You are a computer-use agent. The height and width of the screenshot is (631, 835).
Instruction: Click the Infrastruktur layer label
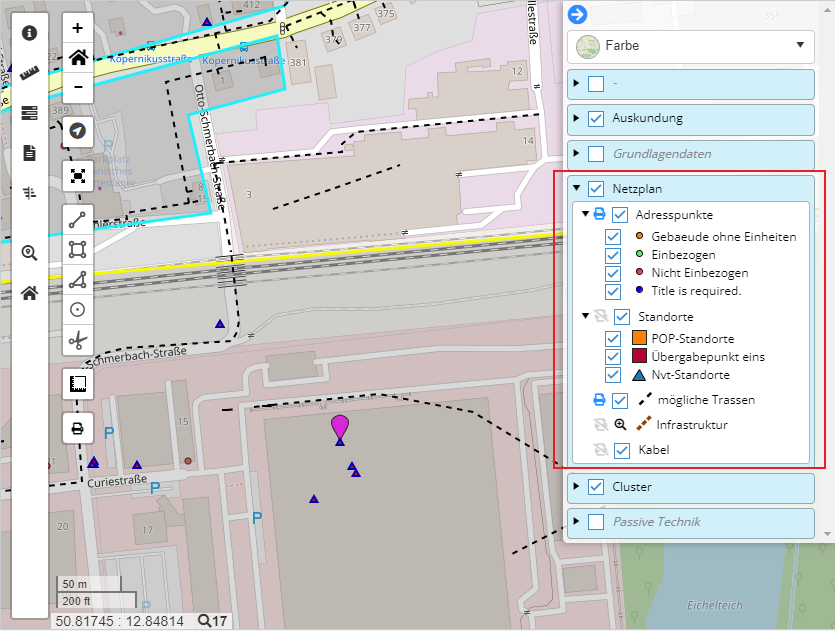[x=692, y=425]
